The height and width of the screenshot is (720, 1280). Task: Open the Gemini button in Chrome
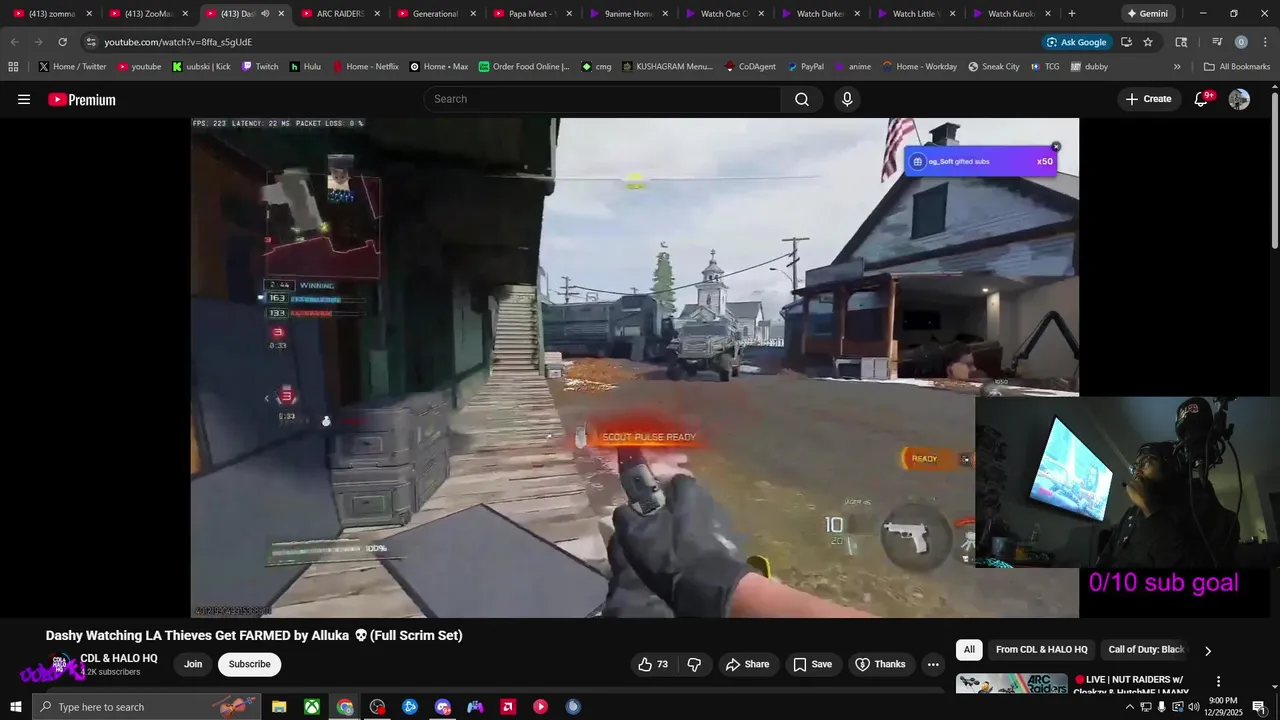[x=1147, y=14]
